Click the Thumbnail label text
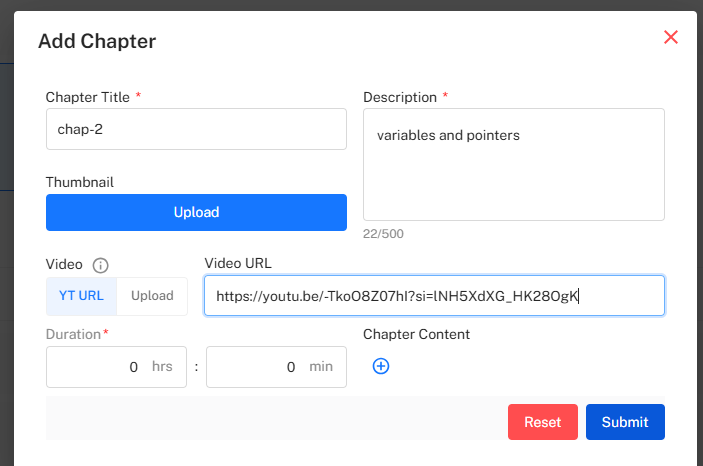 point(78,182)
